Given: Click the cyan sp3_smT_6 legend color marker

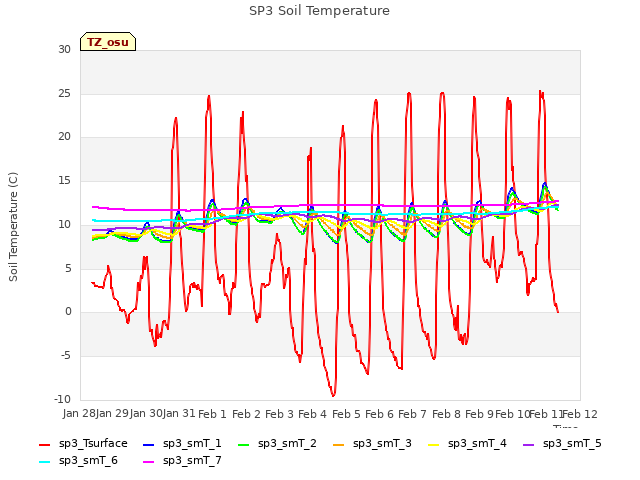Looking at the screenshot, I should [44, 462].
